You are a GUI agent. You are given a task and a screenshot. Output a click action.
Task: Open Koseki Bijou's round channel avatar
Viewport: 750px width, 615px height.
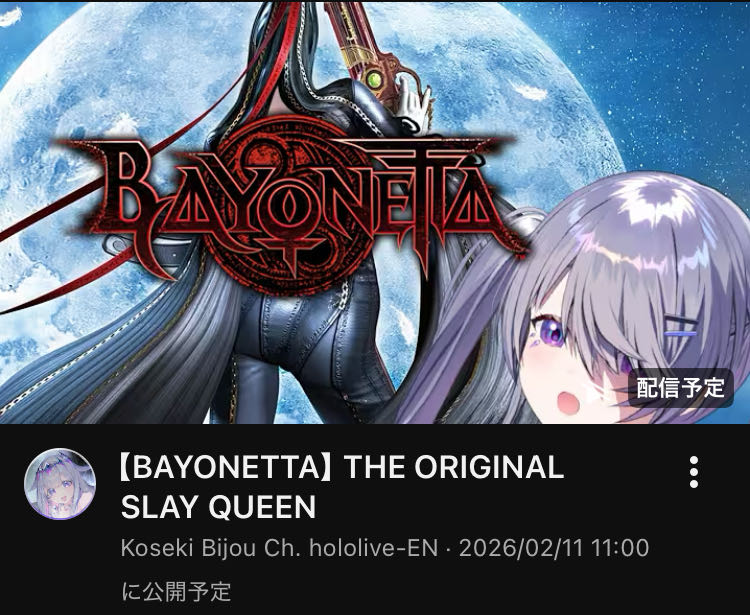click(x=60, y=484)
